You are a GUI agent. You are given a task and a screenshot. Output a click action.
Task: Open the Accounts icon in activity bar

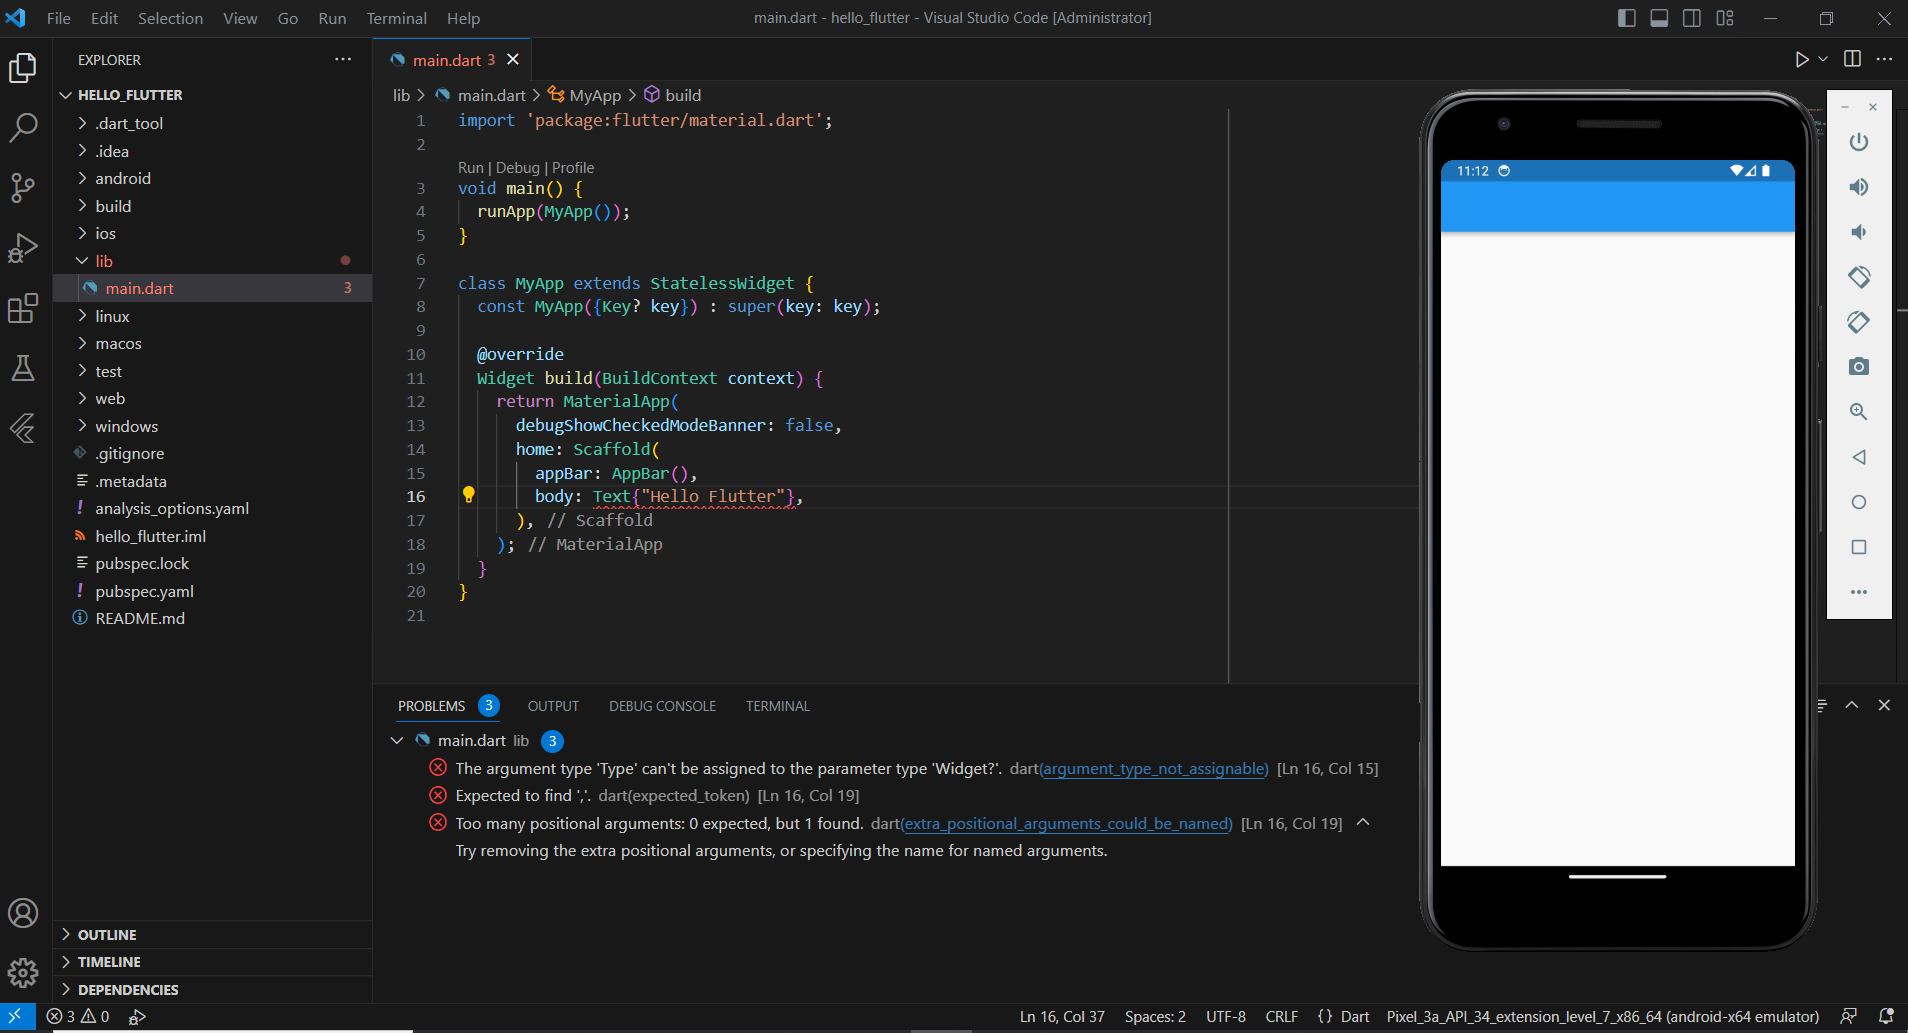[x=23, y=913]
